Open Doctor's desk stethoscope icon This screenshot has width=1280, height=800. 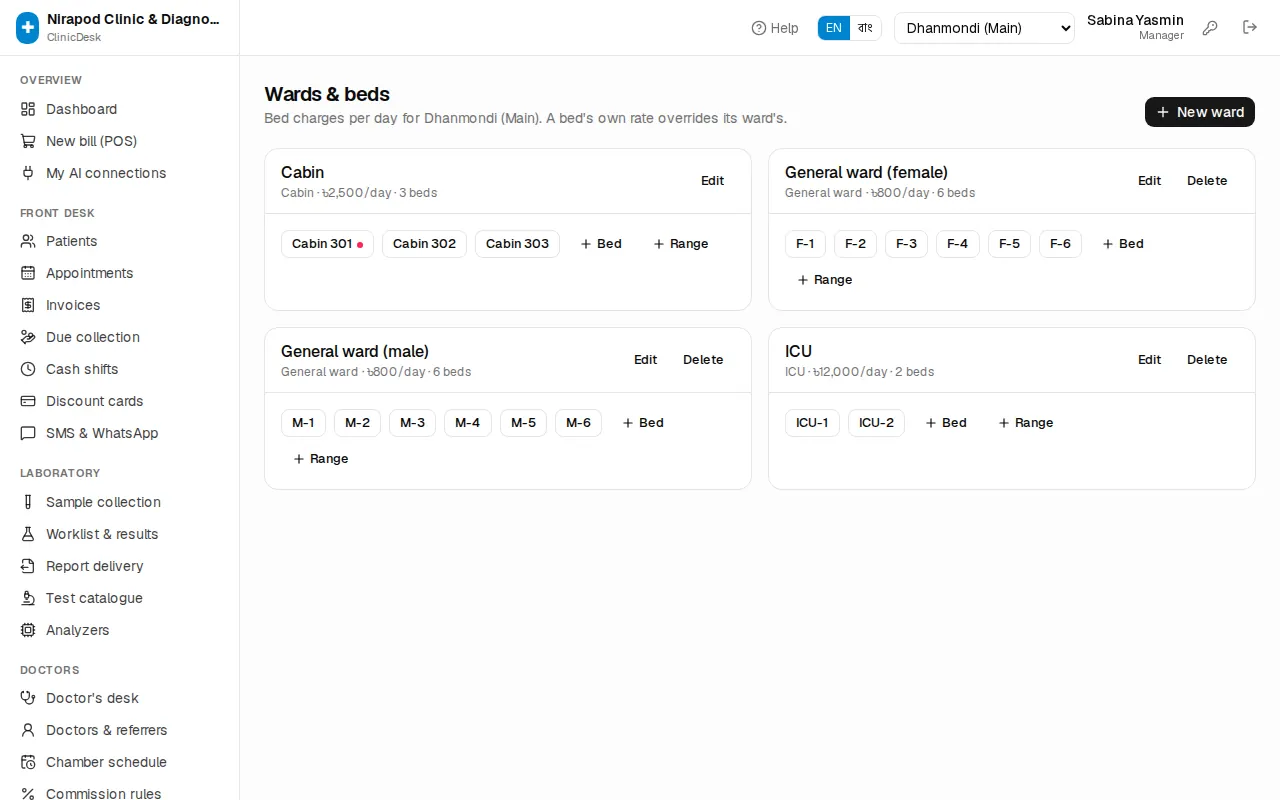coord(28,698)
